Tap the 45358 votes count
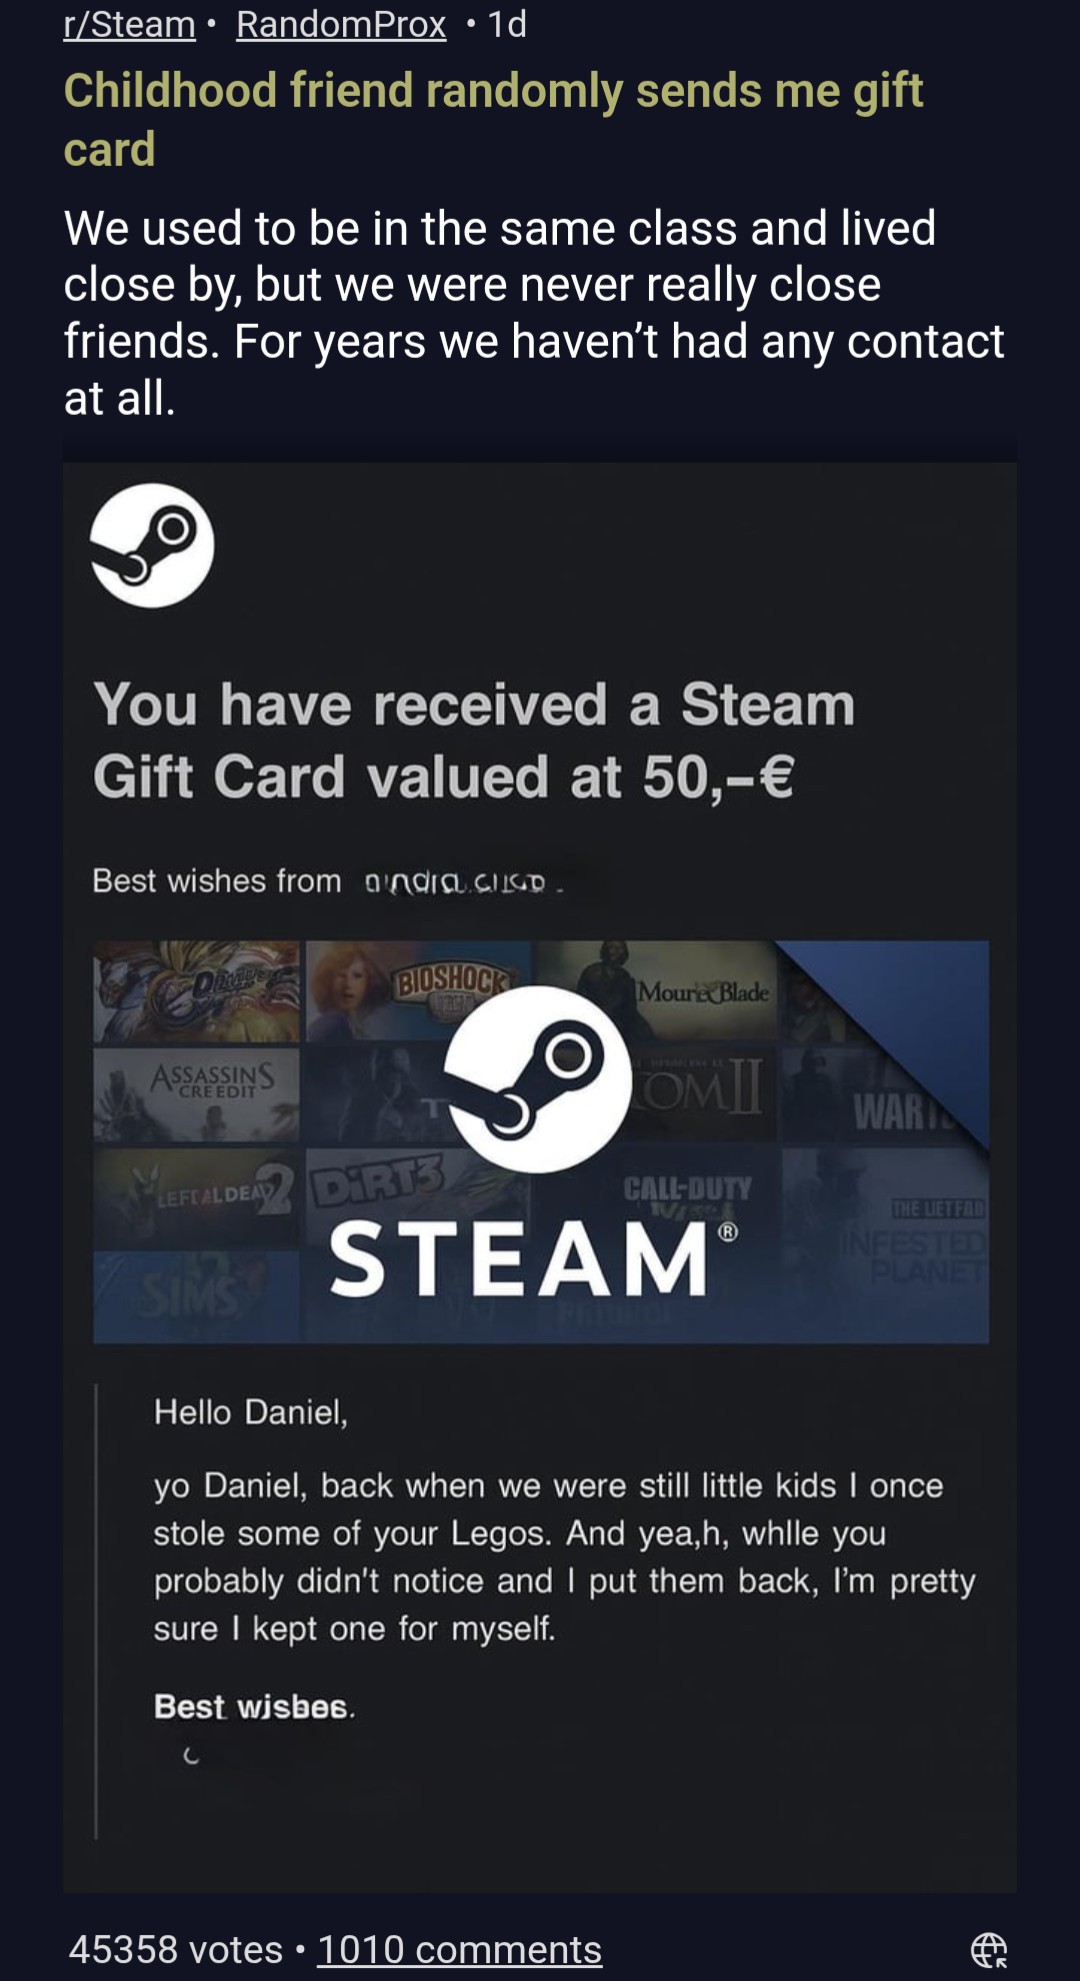 176,1948
